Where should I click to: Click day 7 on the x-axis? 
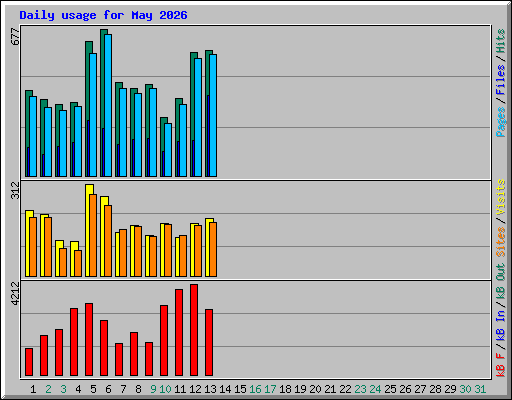tap(123, 389)
